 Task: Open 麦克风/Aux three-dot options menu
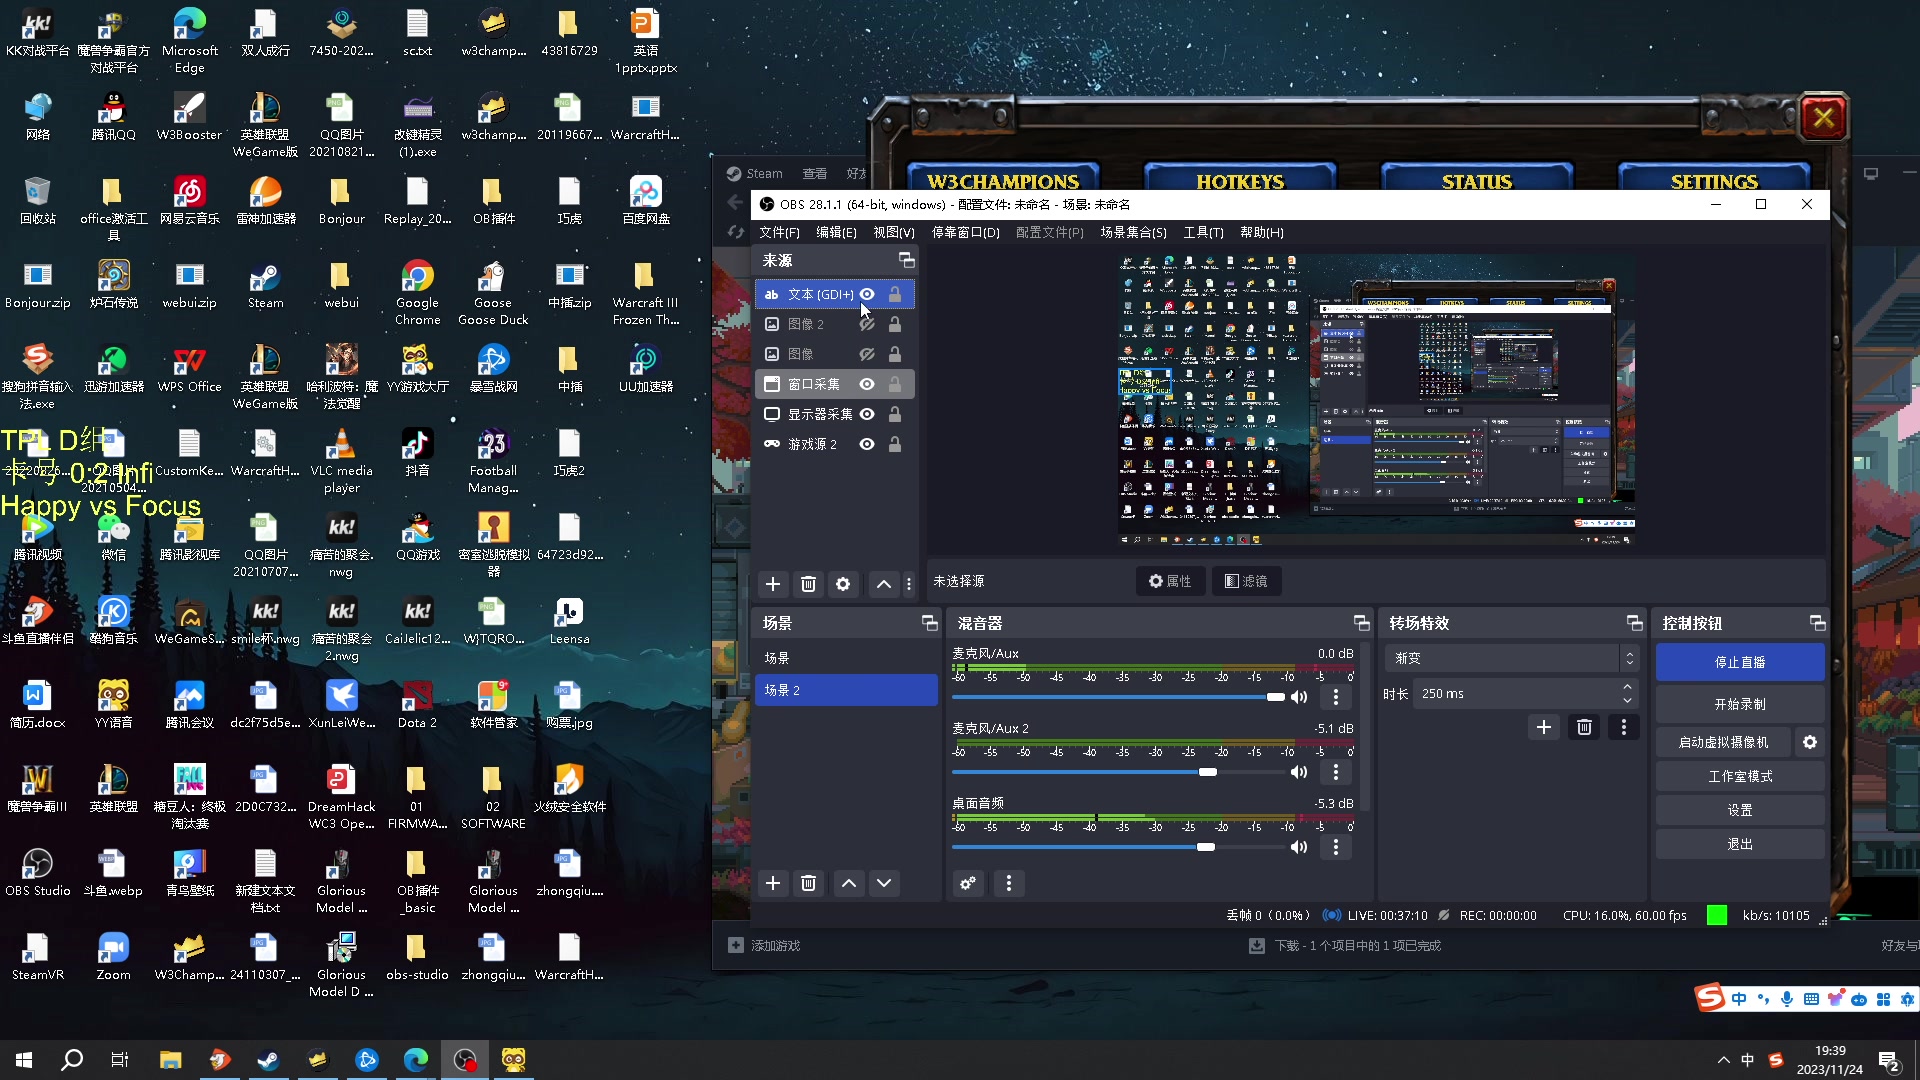[x=1335, y=697]
